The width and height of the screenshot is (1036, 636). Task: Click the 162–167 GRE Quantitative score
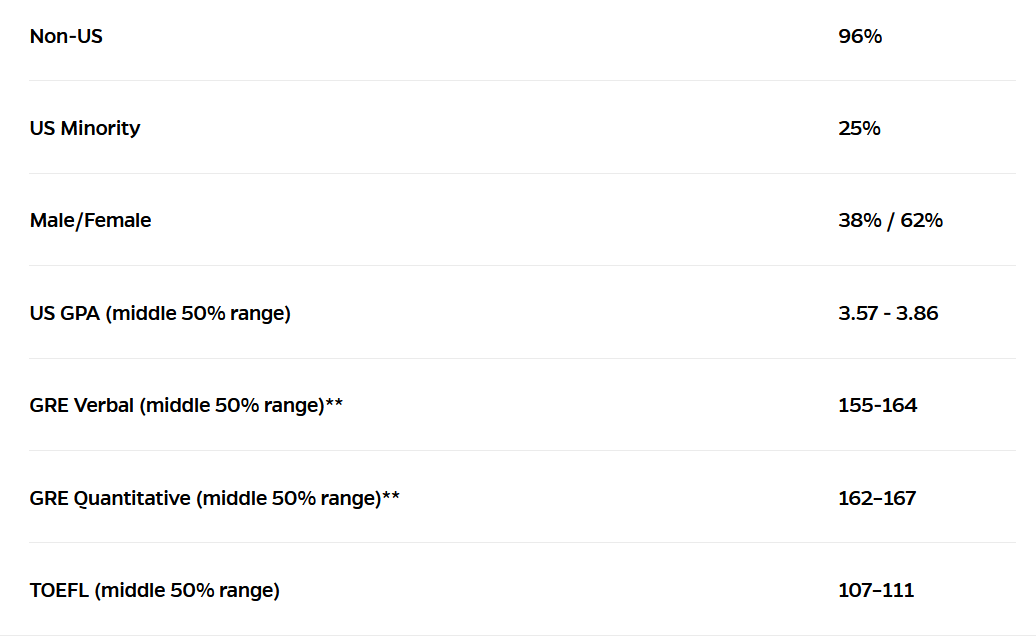pos(877,498)
